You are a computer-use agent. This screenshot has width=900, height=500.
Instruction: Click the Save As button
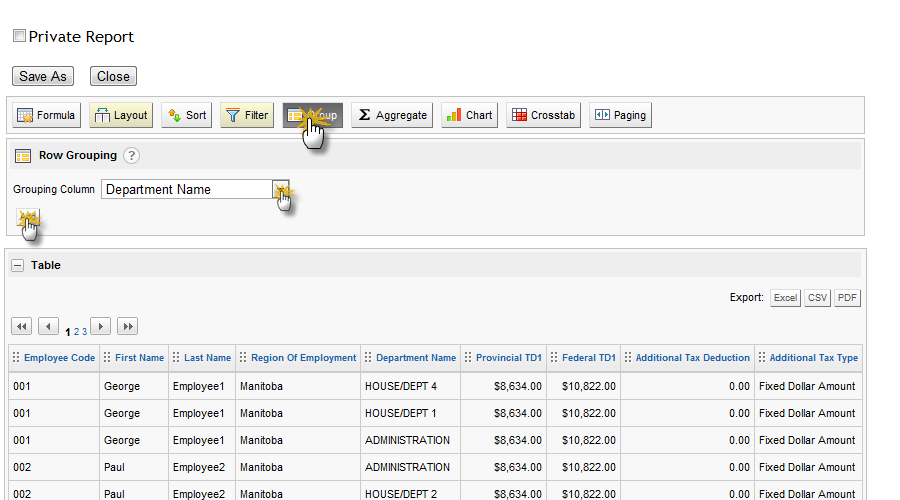point(43,76)
